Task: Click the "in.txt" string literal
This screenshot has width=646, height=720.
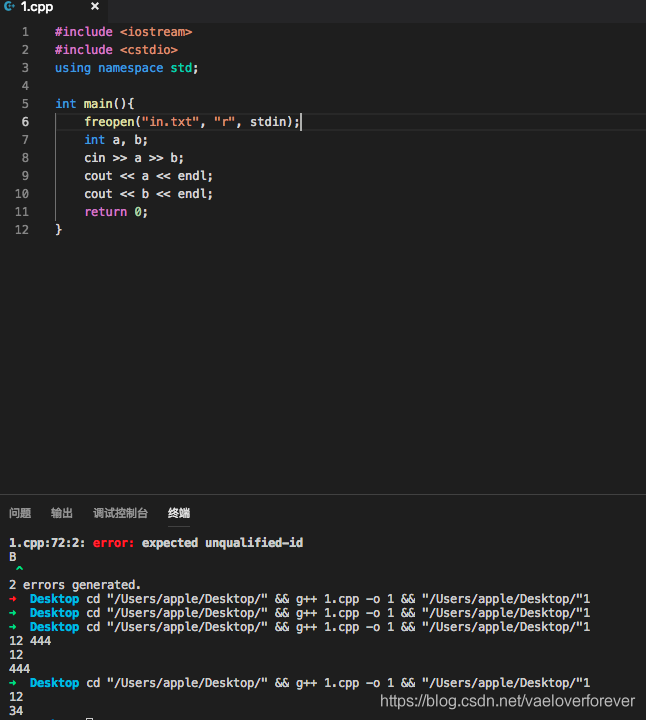Action: pos(170,122)
